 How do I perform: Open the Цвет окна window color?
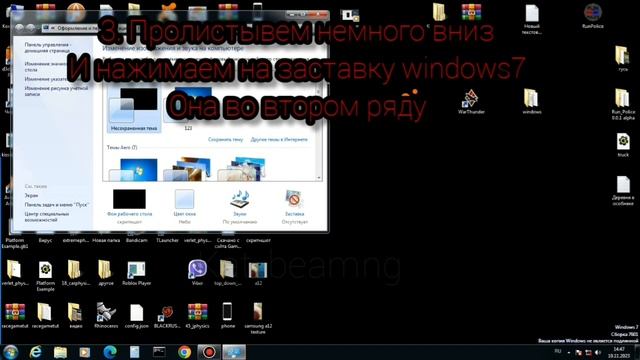point(184,207)
